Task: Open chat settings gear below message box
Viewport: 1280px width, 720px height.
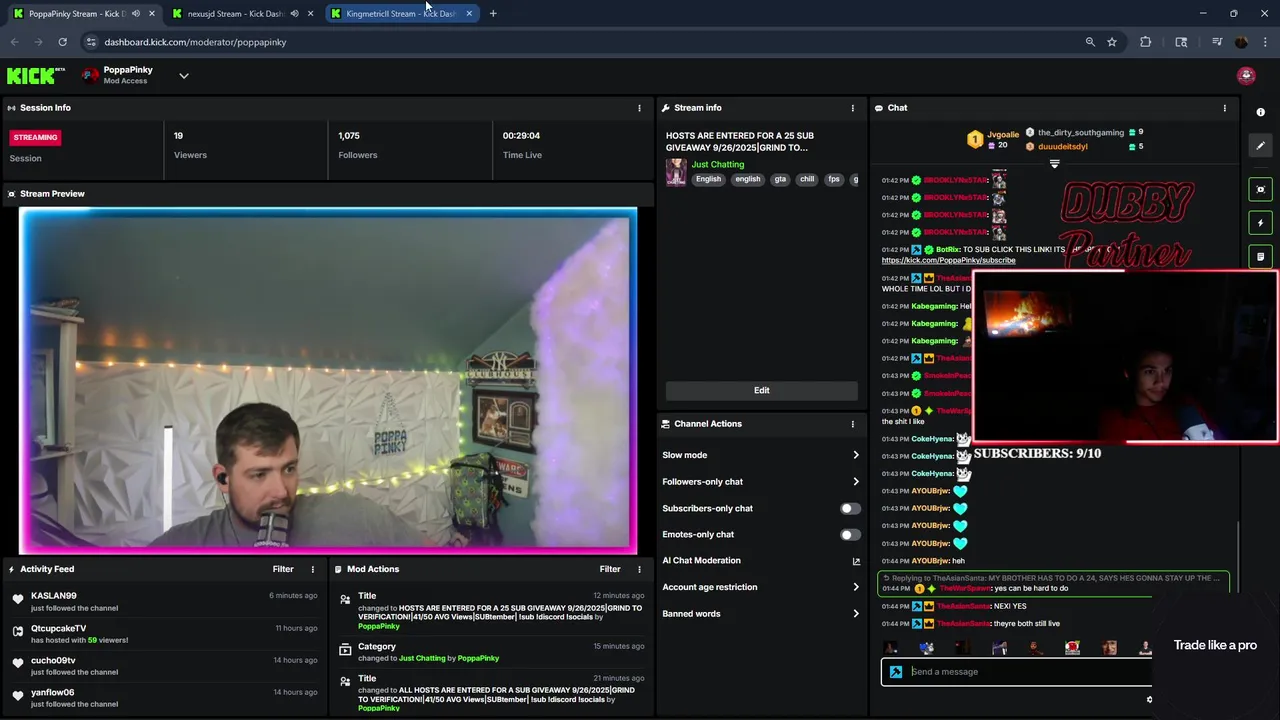Action: (1149, 699)
